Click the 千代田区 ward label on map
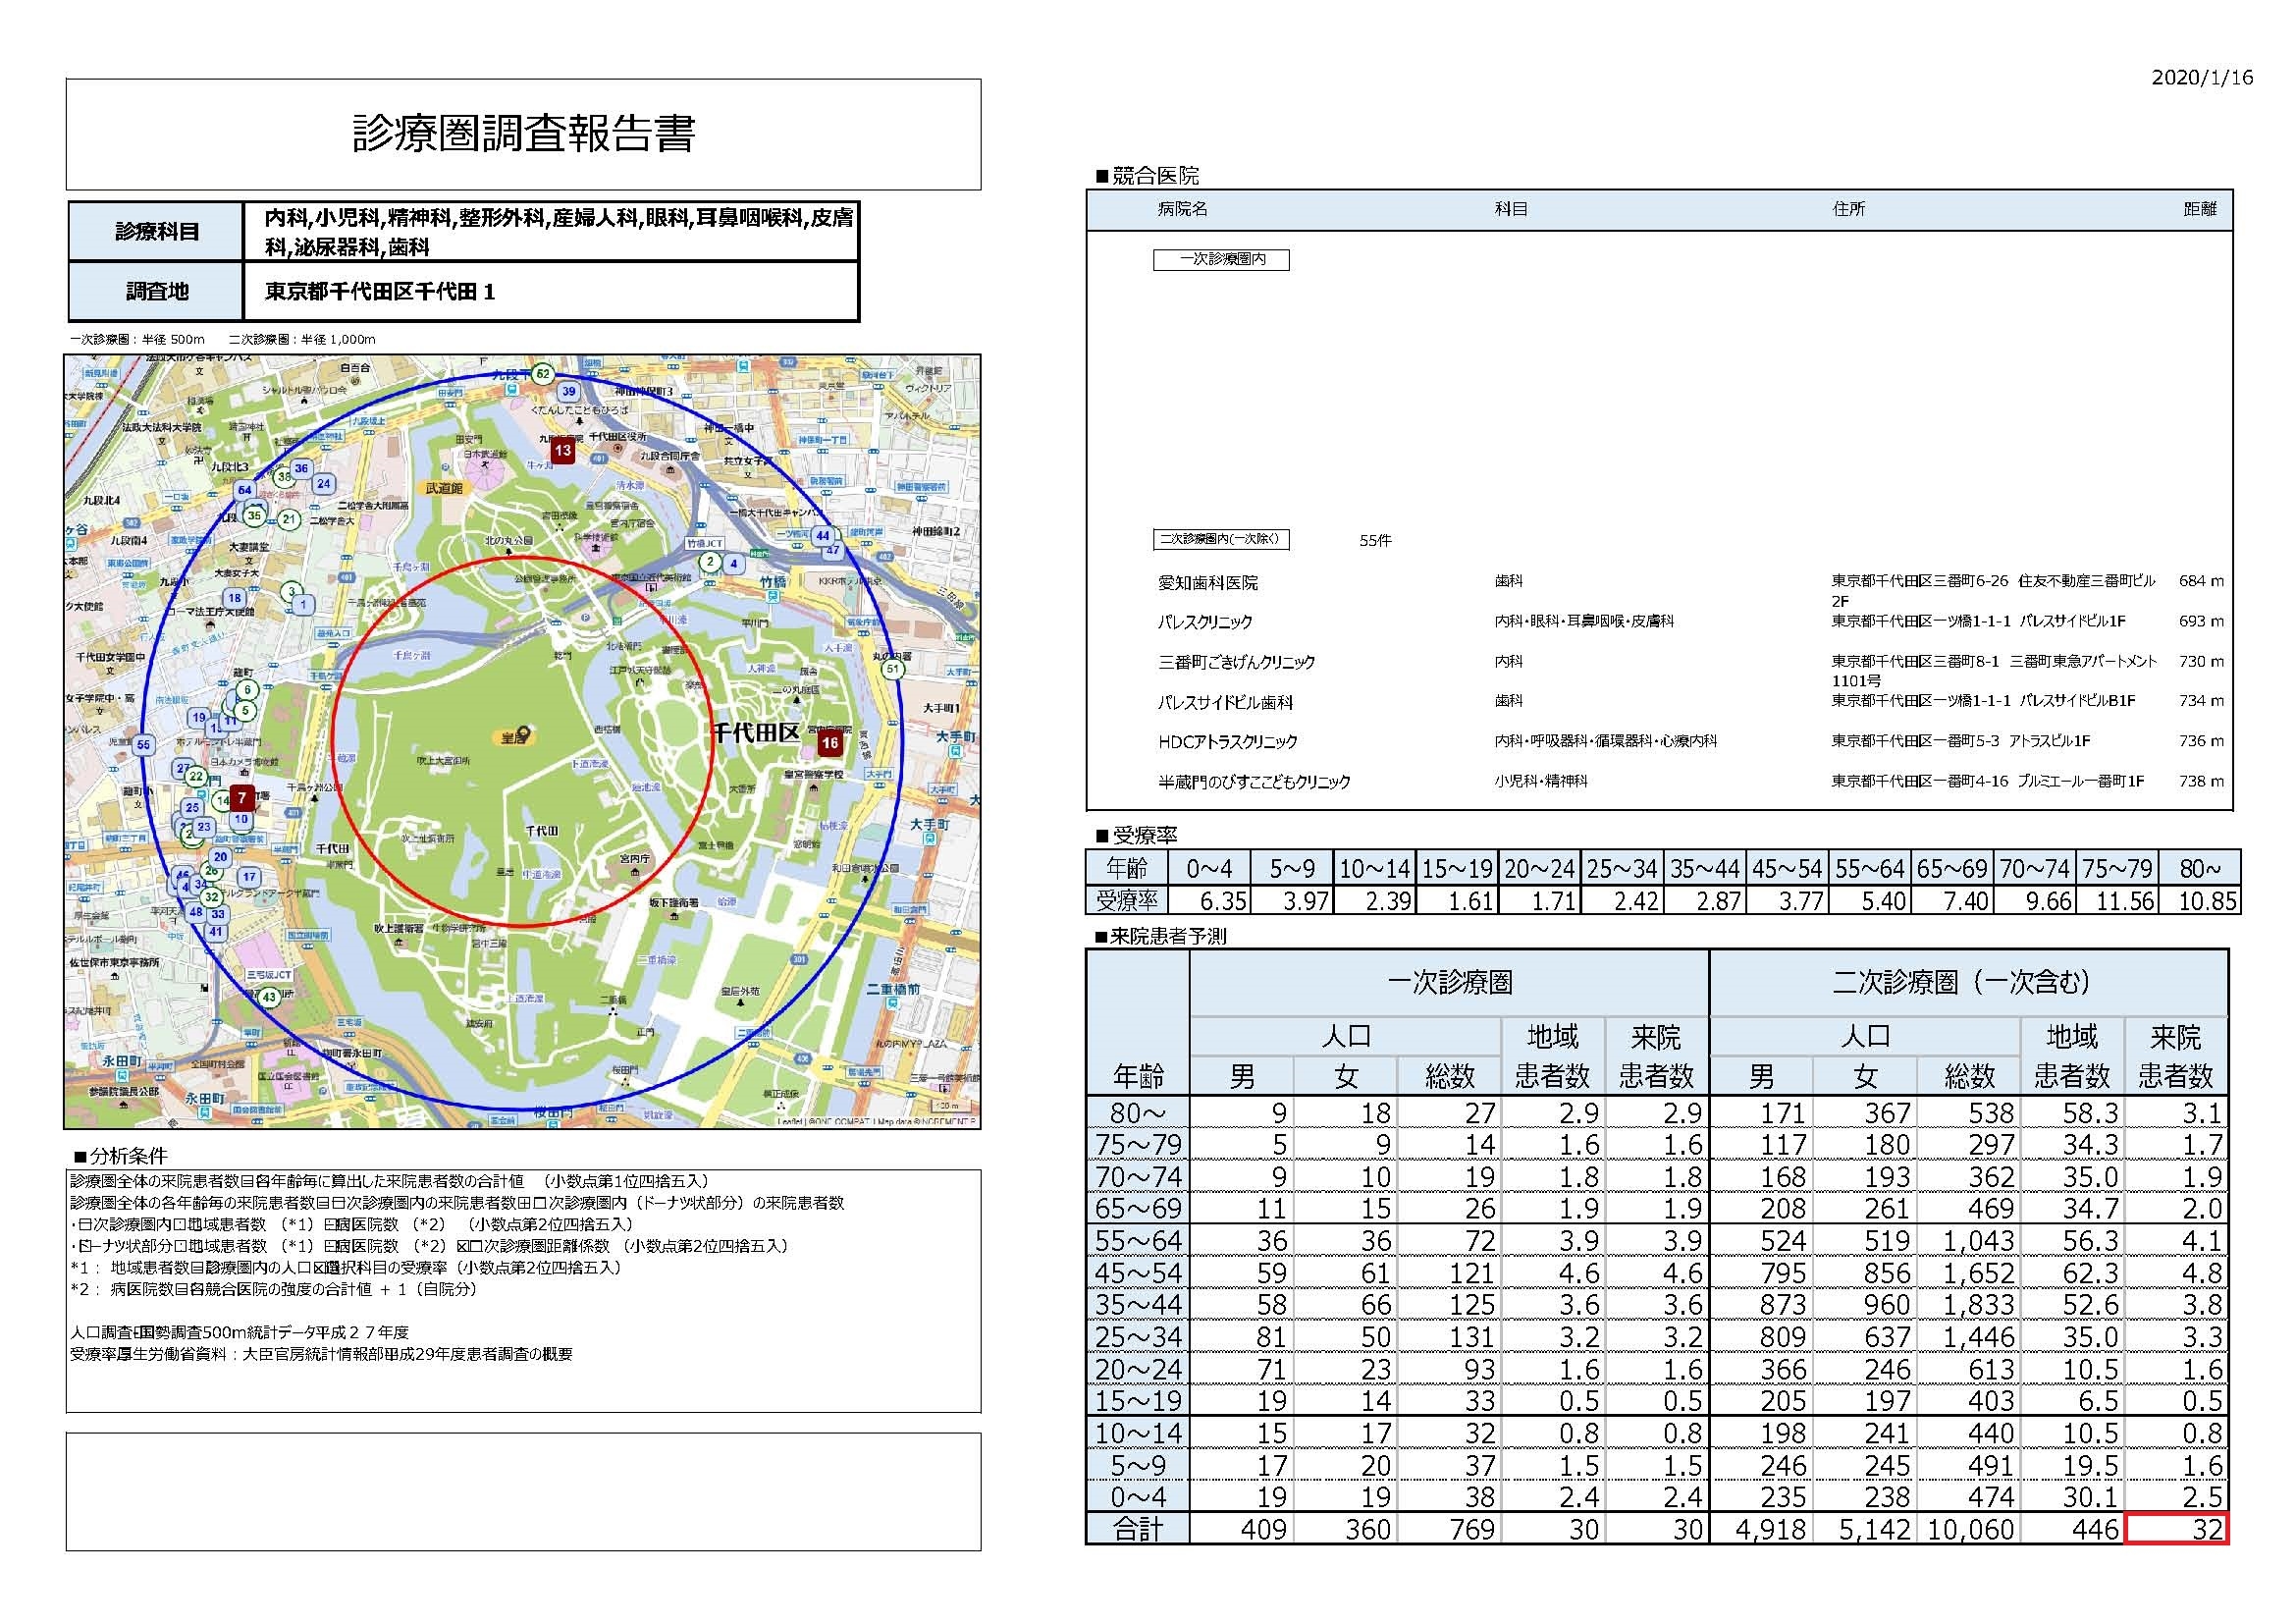Image resolution: width=2296 pixels, height=1624 pixels. [755, 732]
